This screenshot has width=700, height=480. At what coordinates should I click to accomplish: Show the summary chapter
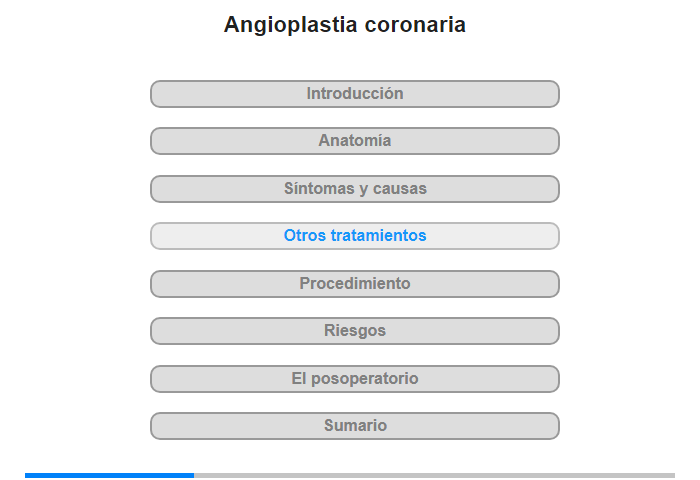(355, 426)
